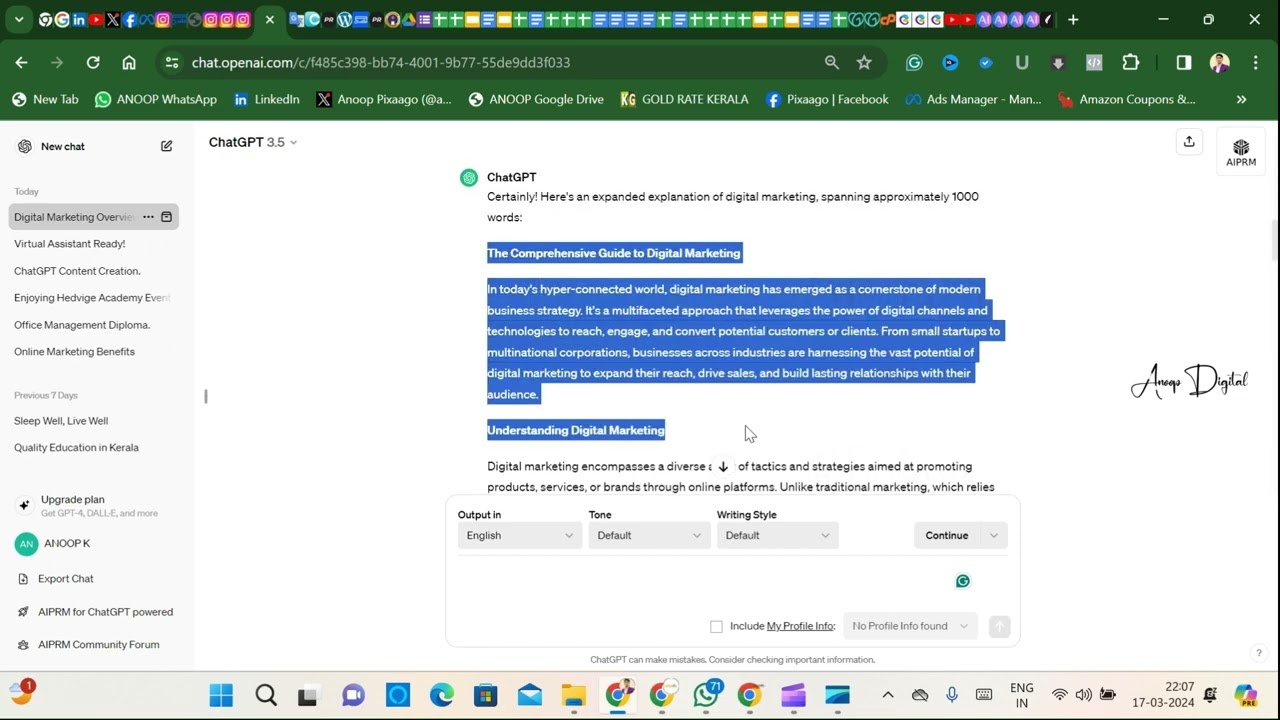Open the Output in English dropdown

coord(518,536)
